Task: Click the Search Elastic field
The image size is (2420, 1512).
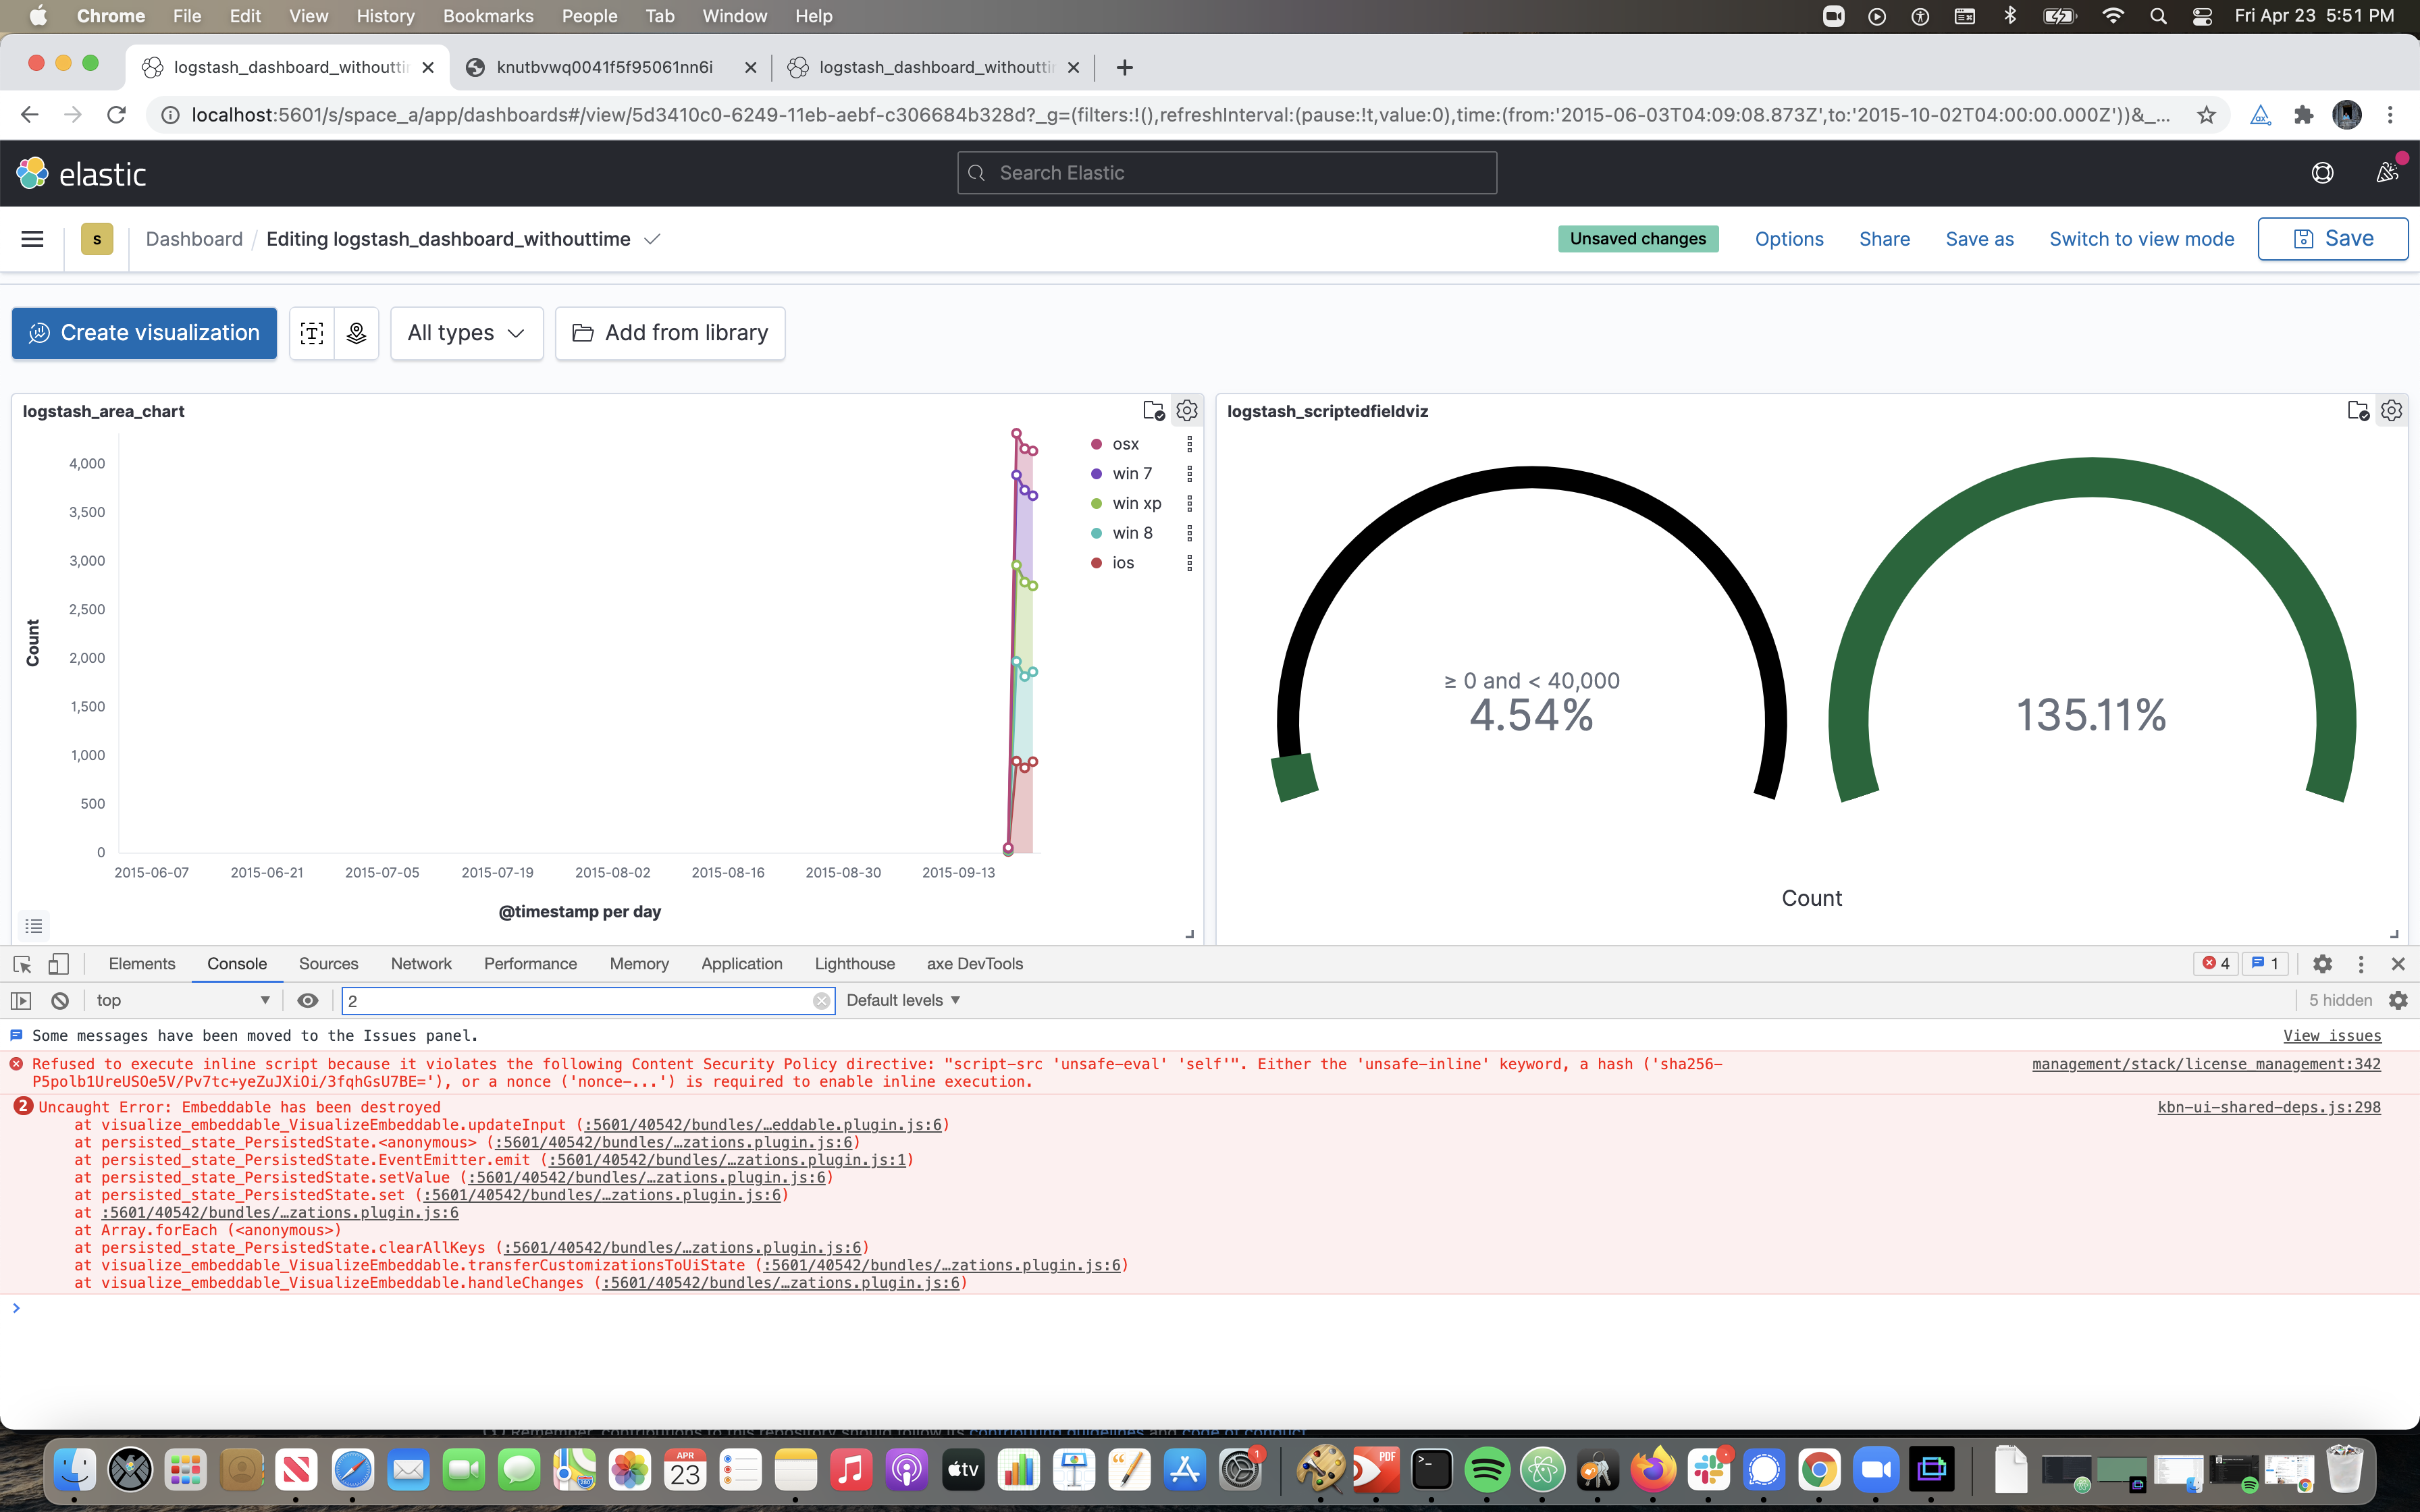Action: point(1225,172)
